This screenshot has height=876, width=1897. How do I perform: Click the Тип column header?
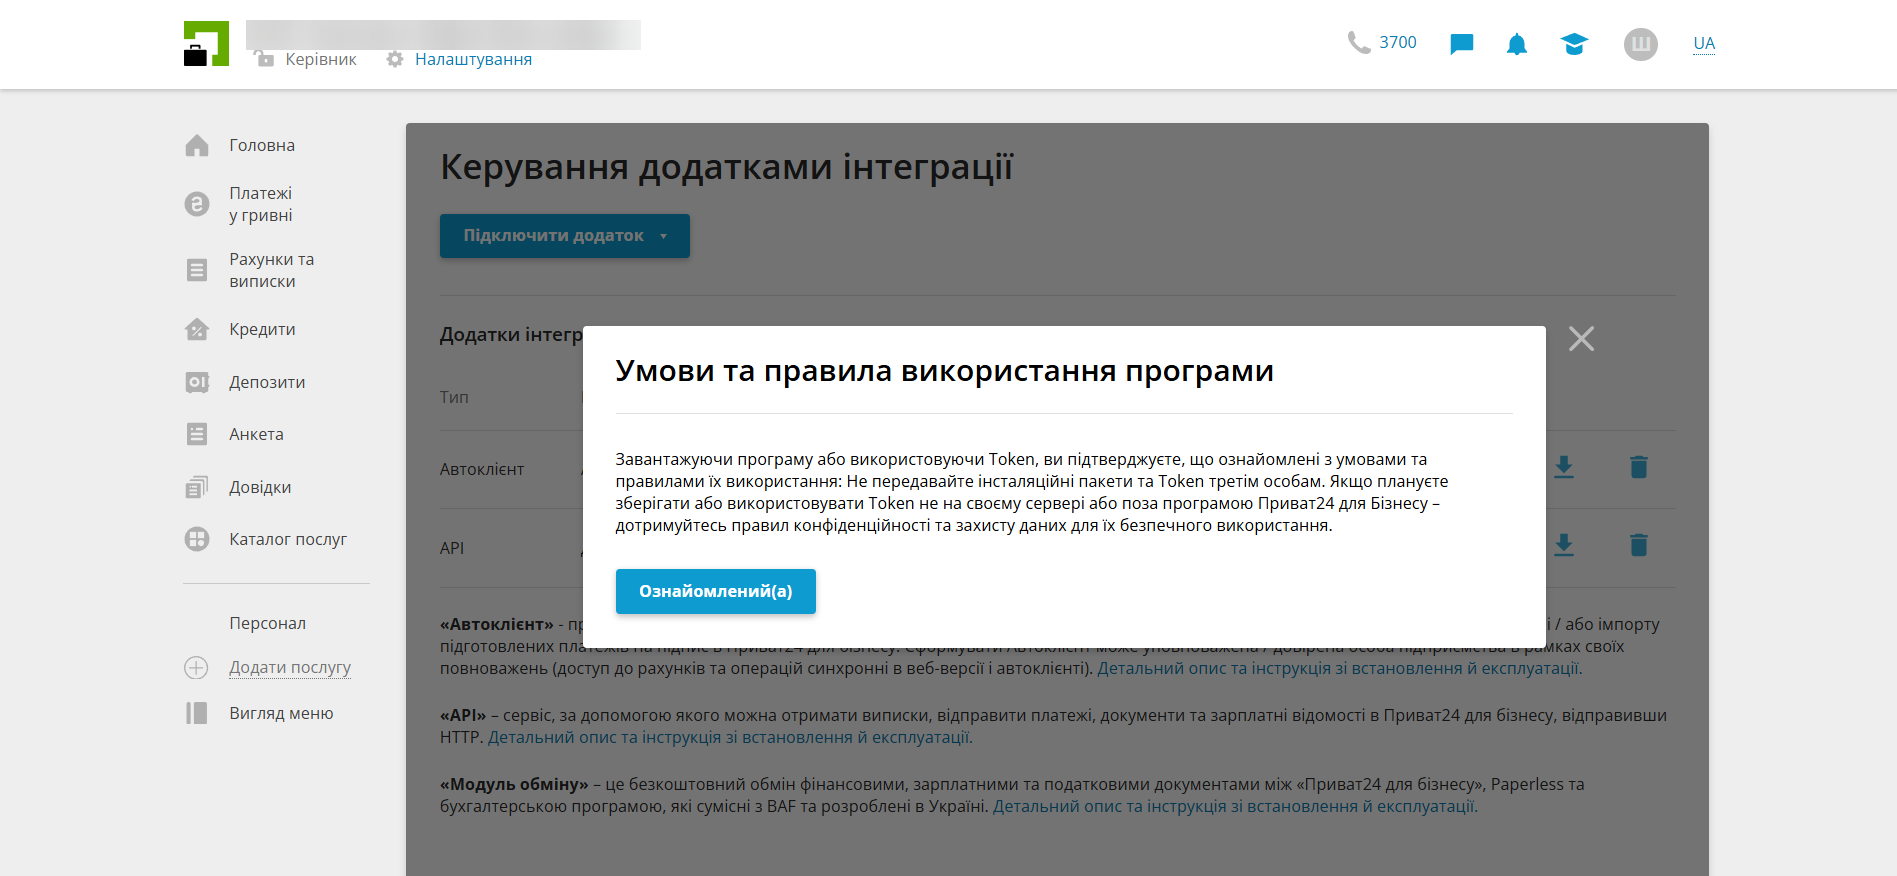click(454, 397)
